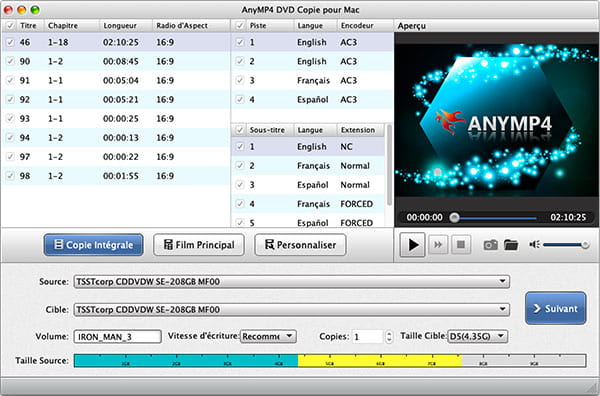Click the stop playback button
600x396 pixels.
pyautogui.click(x=461, y=245)
